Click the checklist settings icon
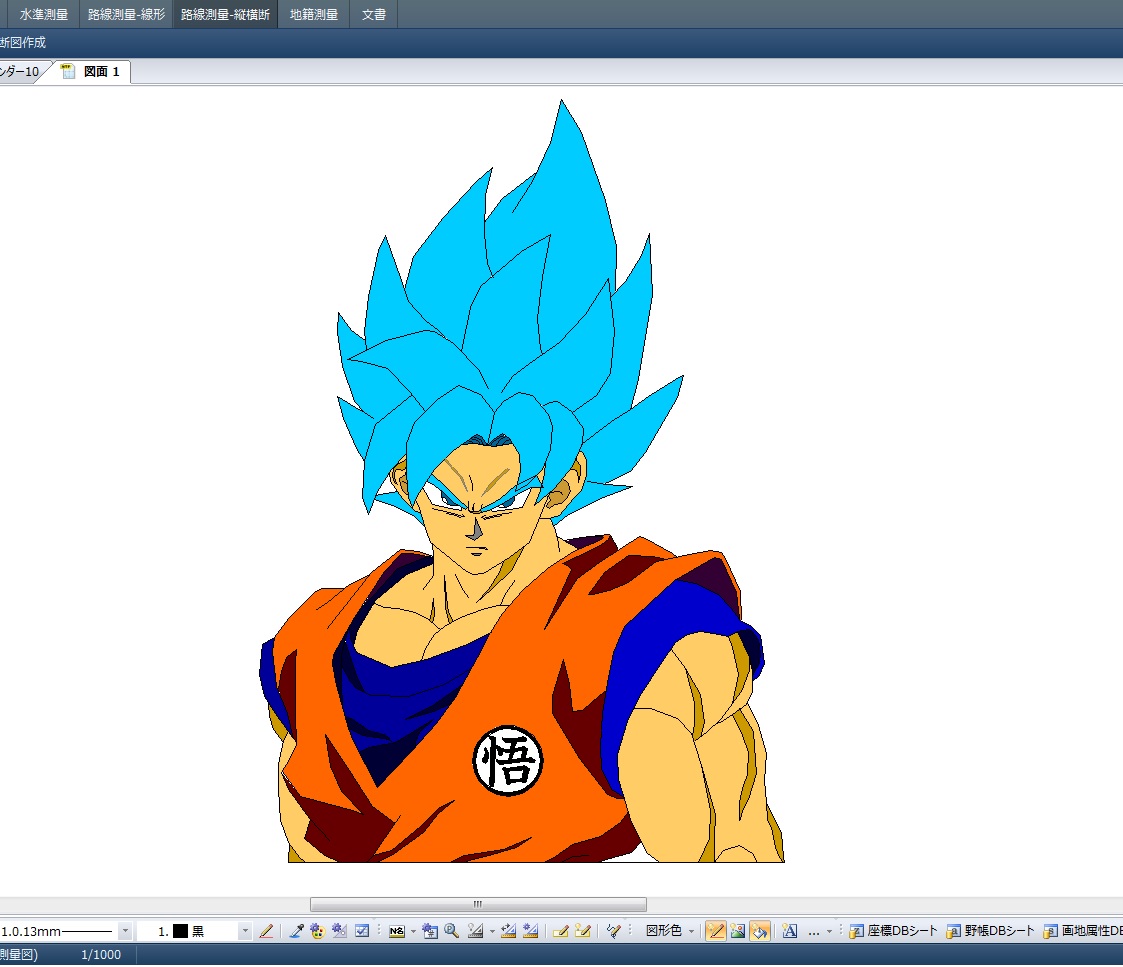Image resolution: width=1123 pixels, height=967 pixels. (362, 931)
